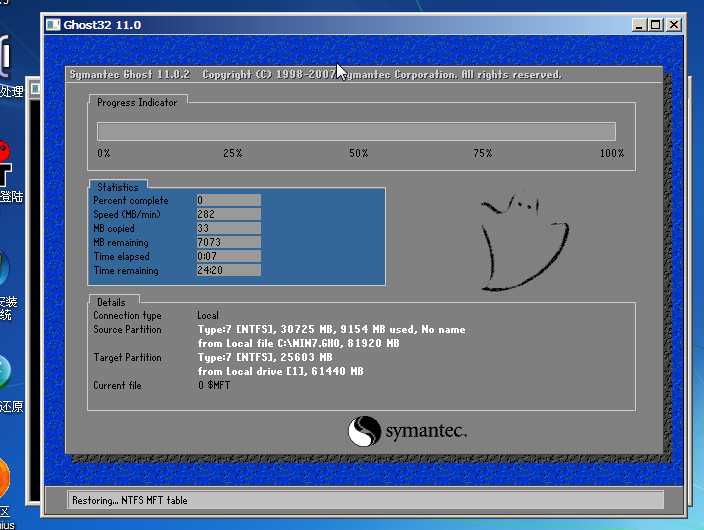Click the 100% progress marker label
Screen dimensions: 704x530
pyautogui.click(x=612, y=153)
